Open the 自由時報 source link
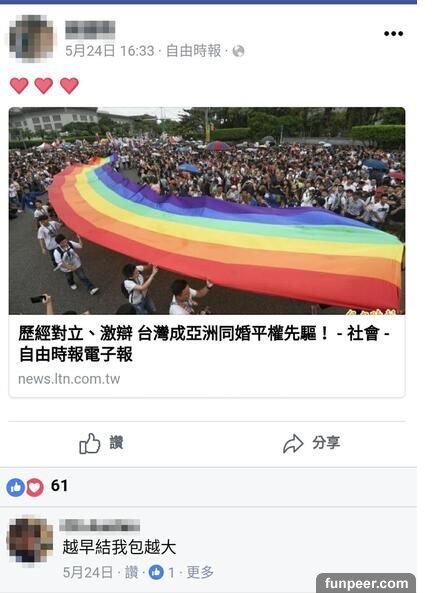Viewport: 436px width, 593px height. point(194,51)
